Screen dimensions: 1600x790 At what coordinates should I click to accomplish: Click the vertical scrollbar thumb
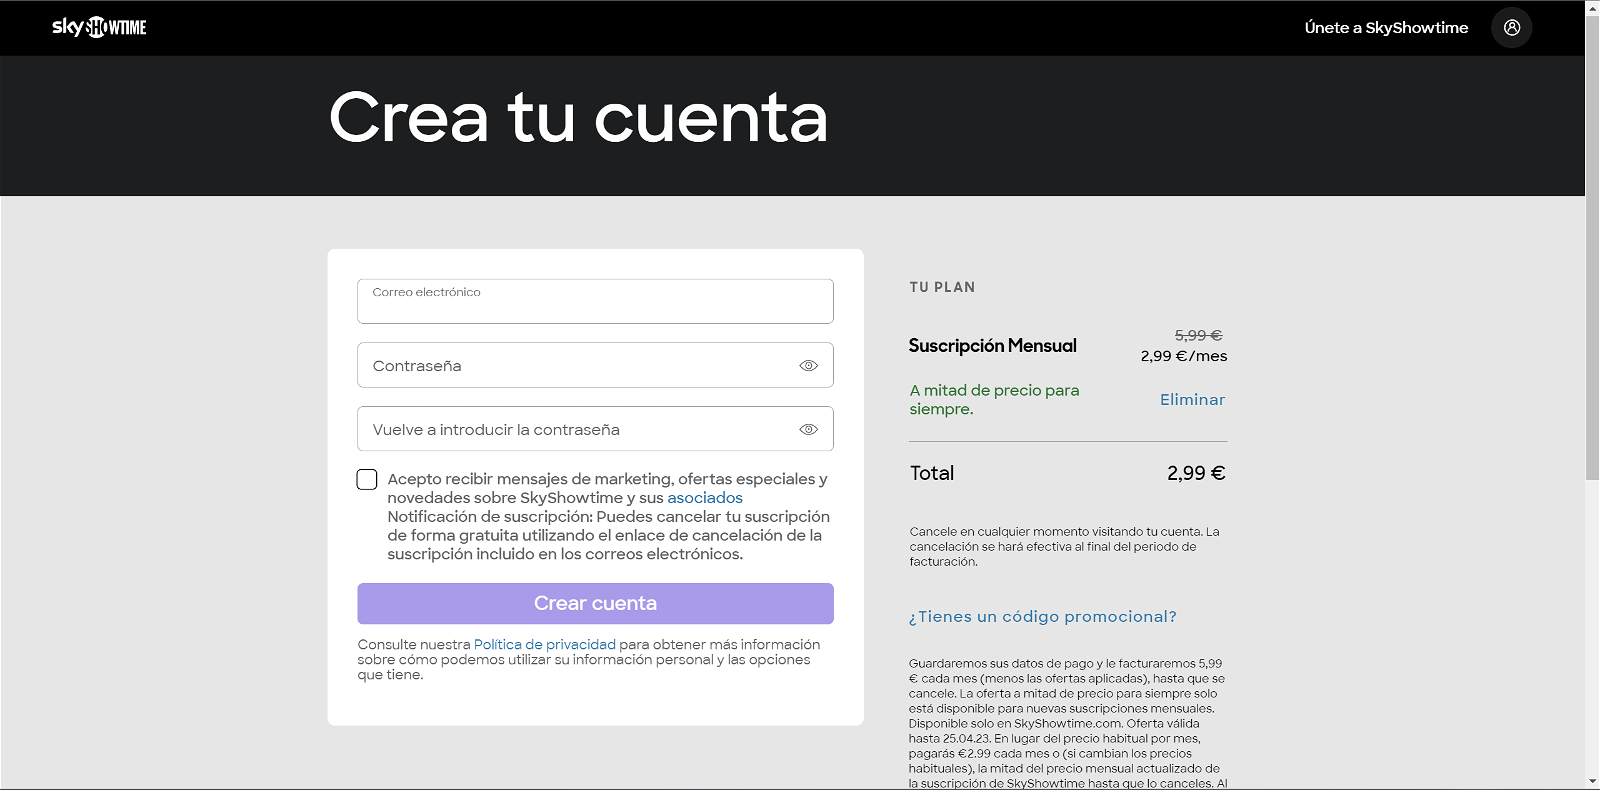click(1592, 248)
